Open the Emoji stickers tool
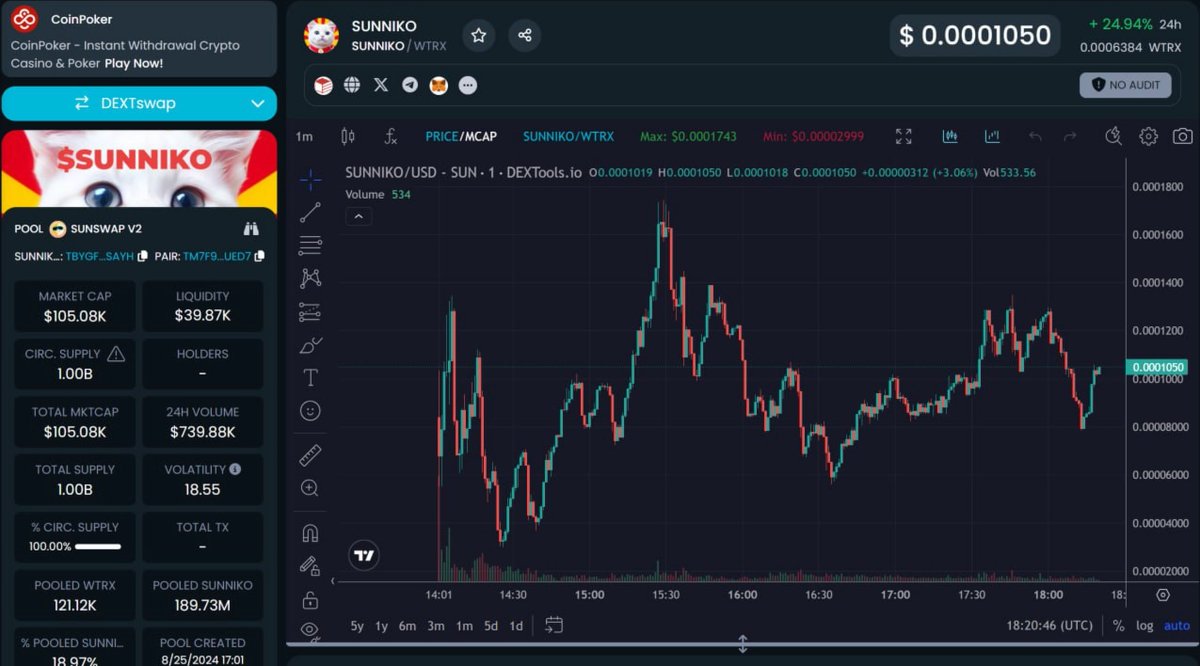Image resolution: width=1200 pixels, height=666 pixels. (310, 410)
